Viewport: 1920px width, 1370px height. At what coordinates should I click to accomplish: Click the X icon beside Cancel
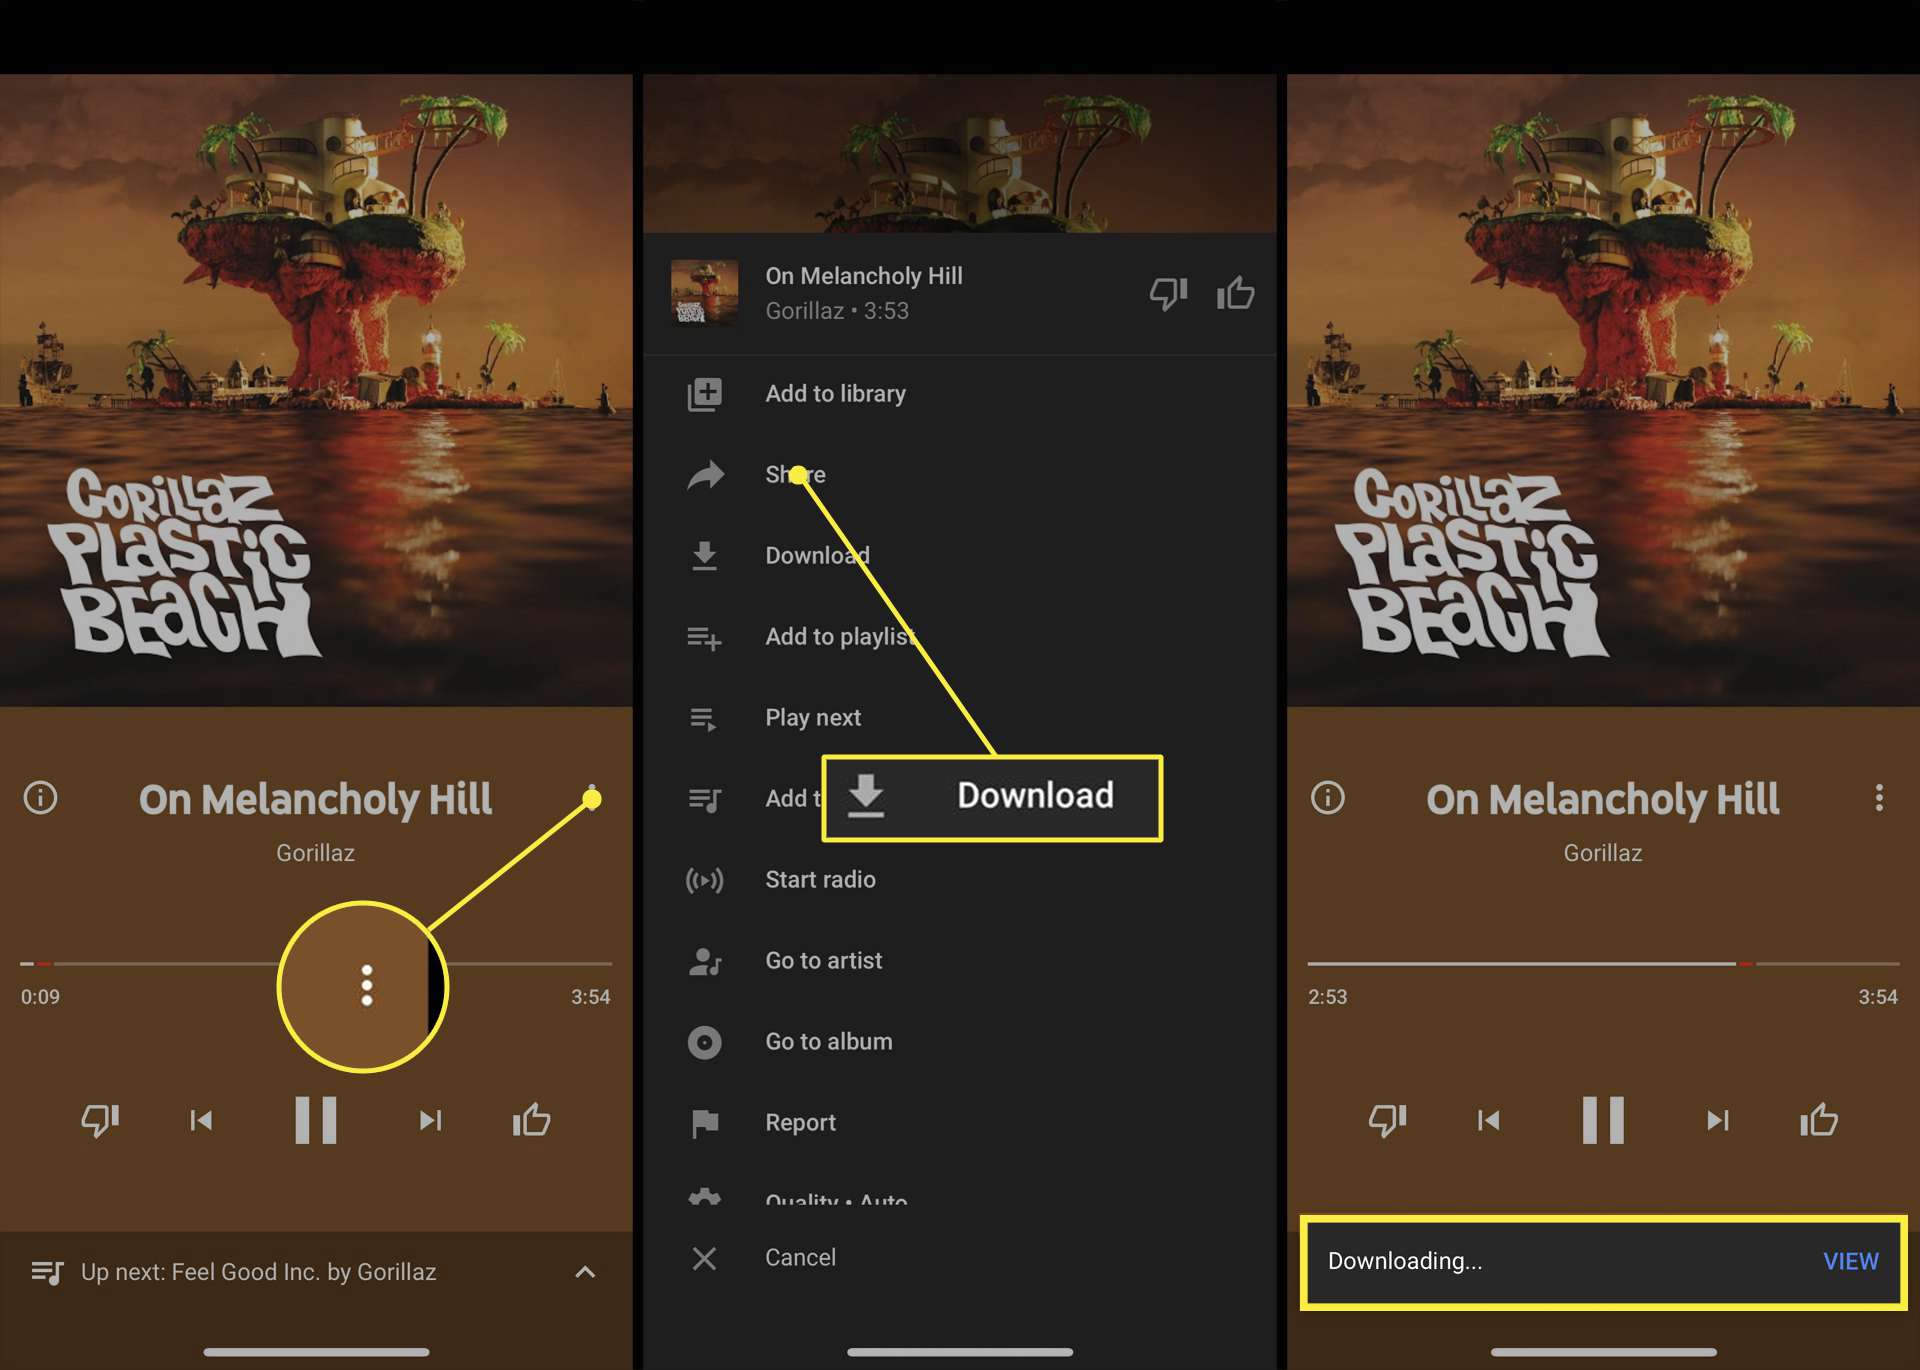click(x=704, y=1258)
